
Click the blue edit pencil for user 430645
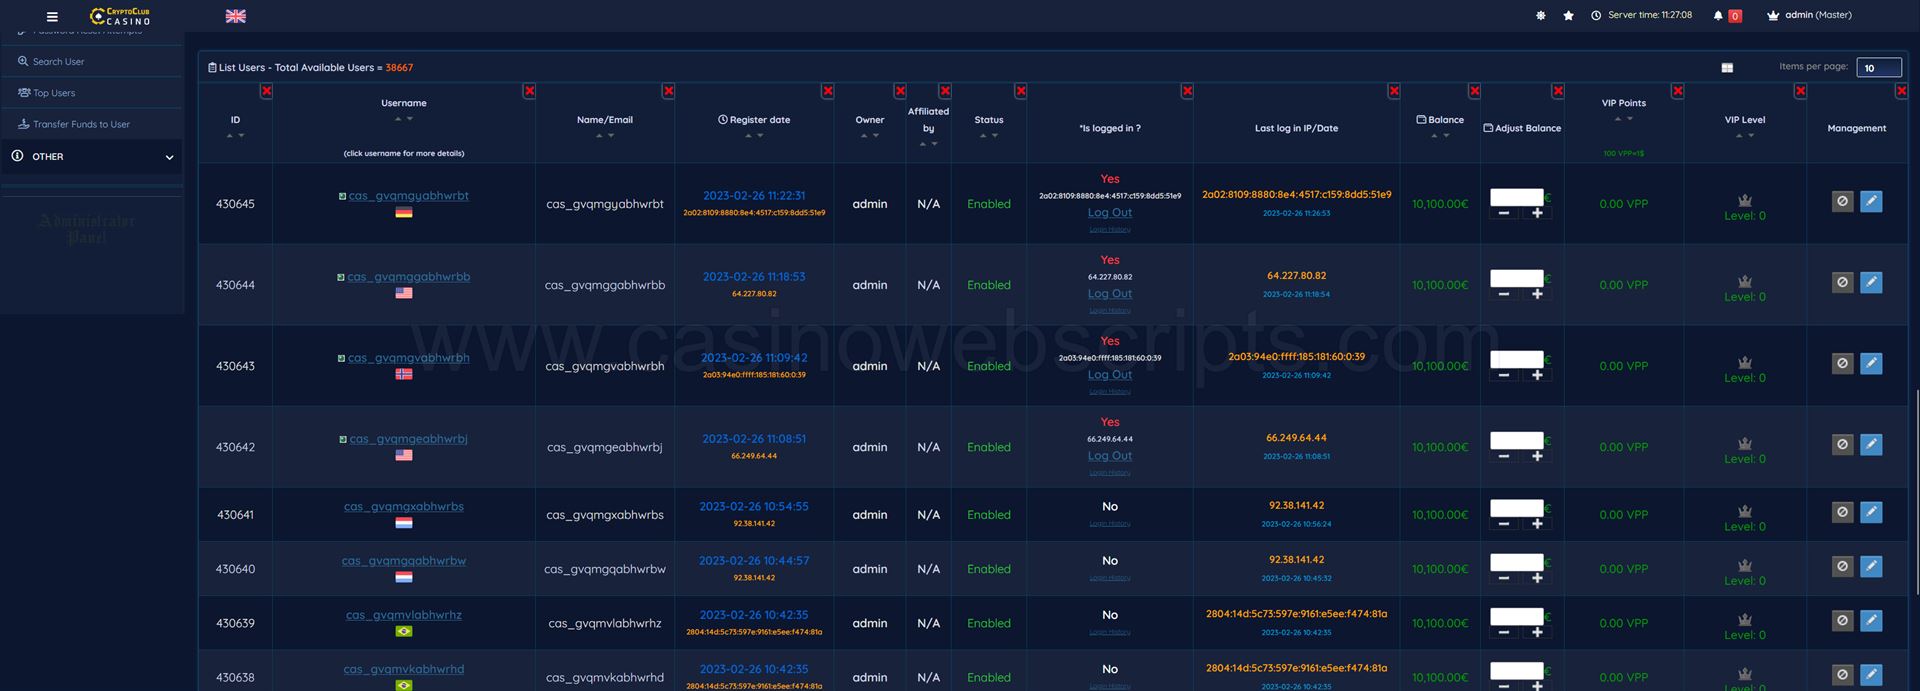(1871, 201)
